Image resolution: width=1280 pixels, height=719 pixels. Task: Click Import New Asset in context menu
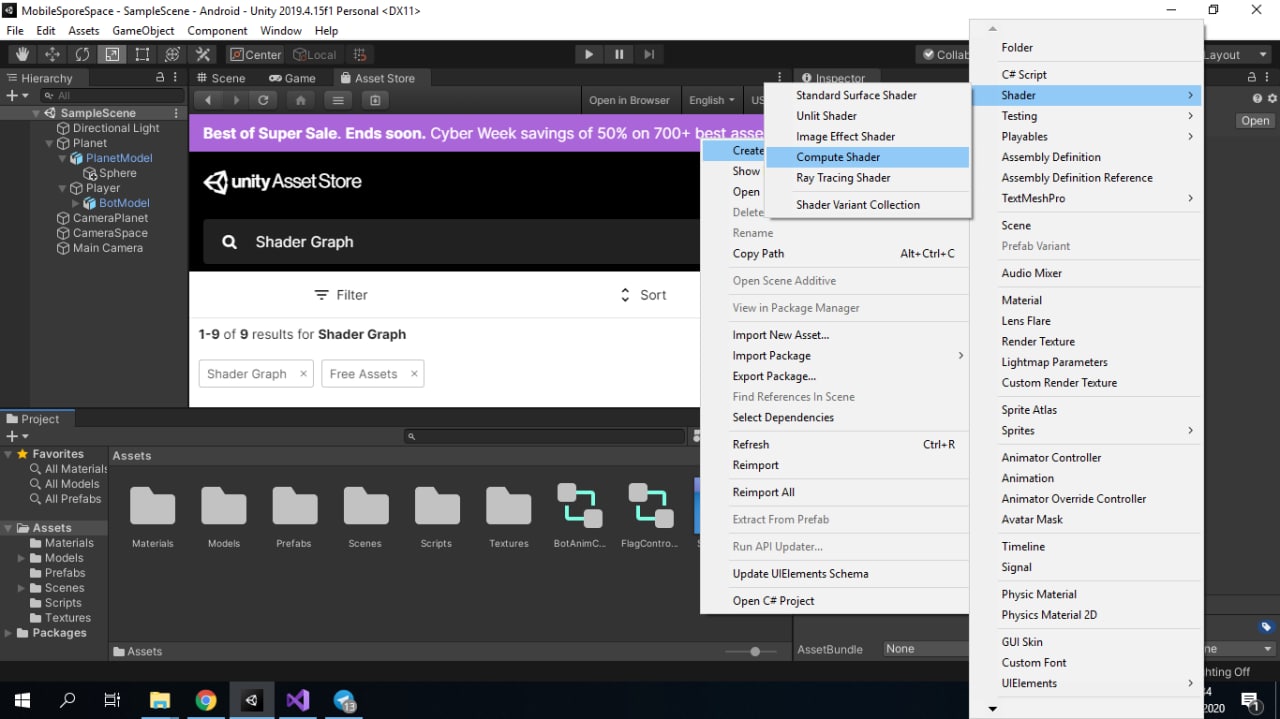[835, 335]
